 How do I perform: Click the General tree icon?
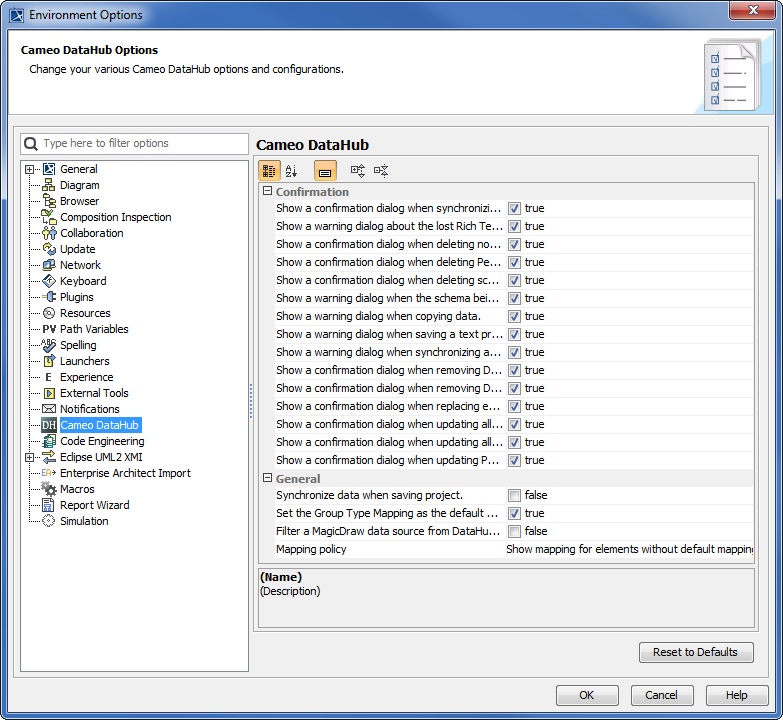pos(48,169)
